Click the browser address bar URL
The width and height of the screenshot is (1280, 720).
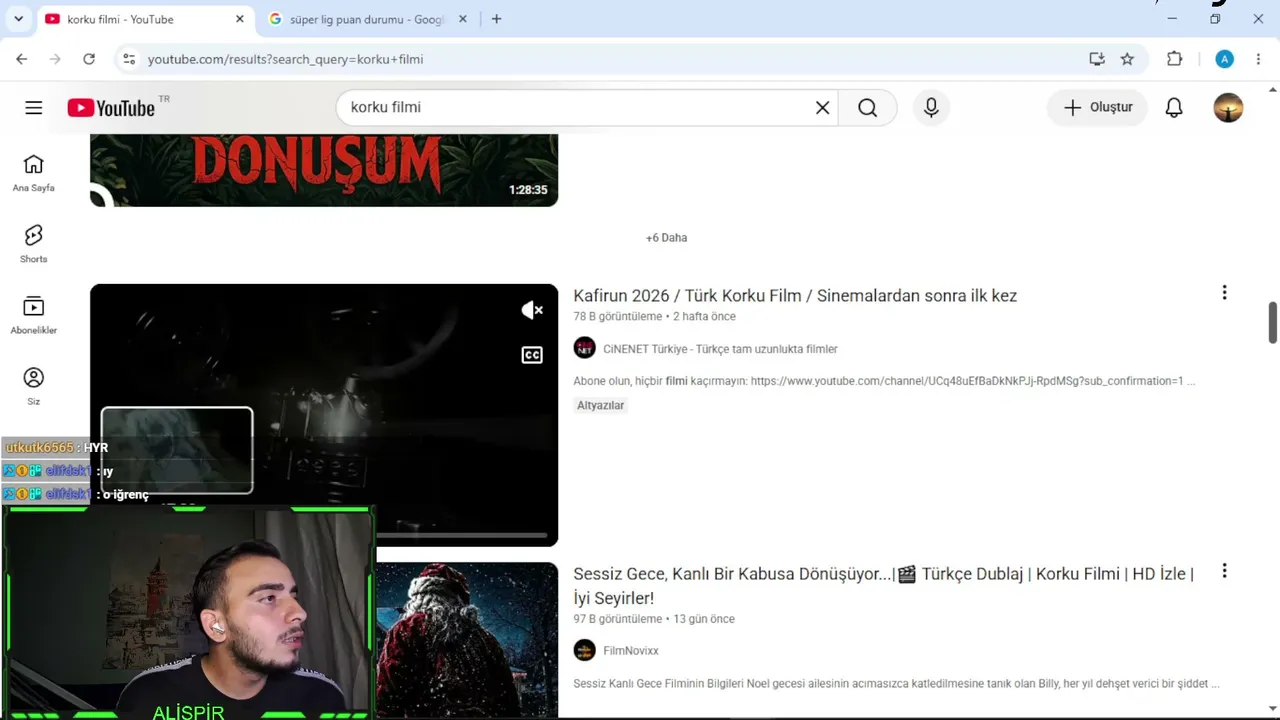[x=285, y=59]
